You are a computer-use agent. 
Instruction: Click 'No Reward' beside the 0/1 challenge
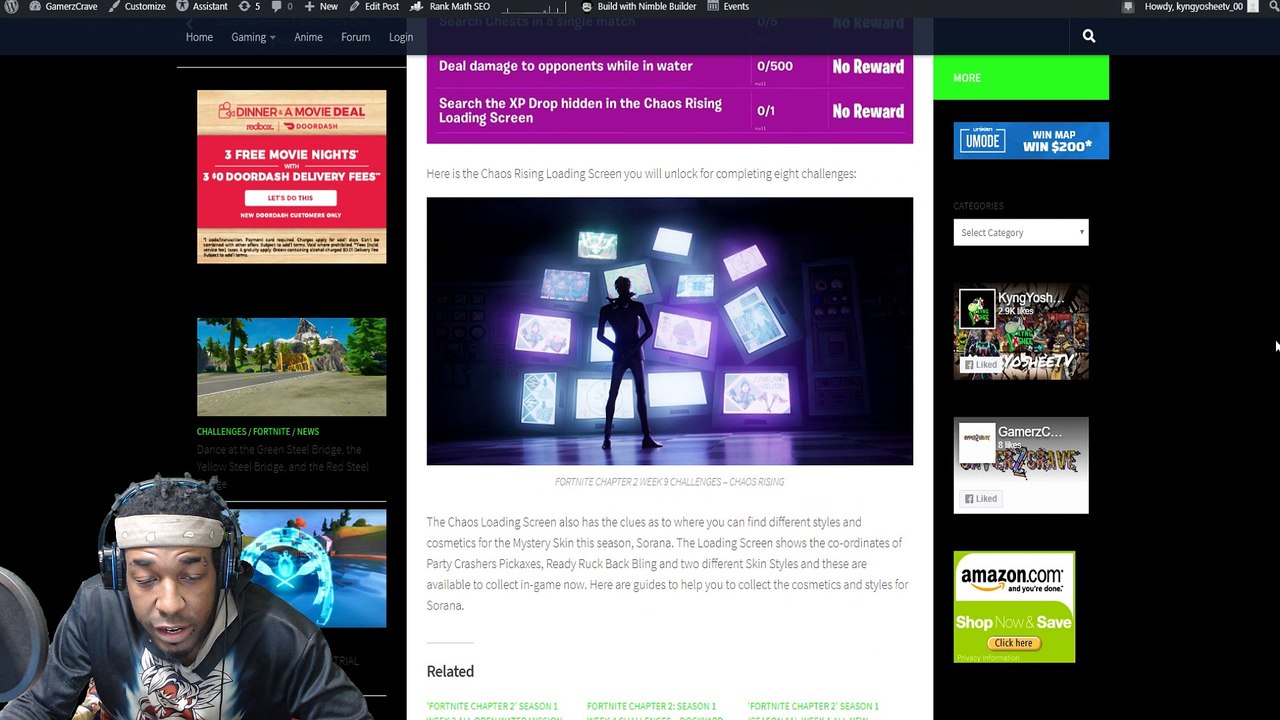click(x=868, y=111)
